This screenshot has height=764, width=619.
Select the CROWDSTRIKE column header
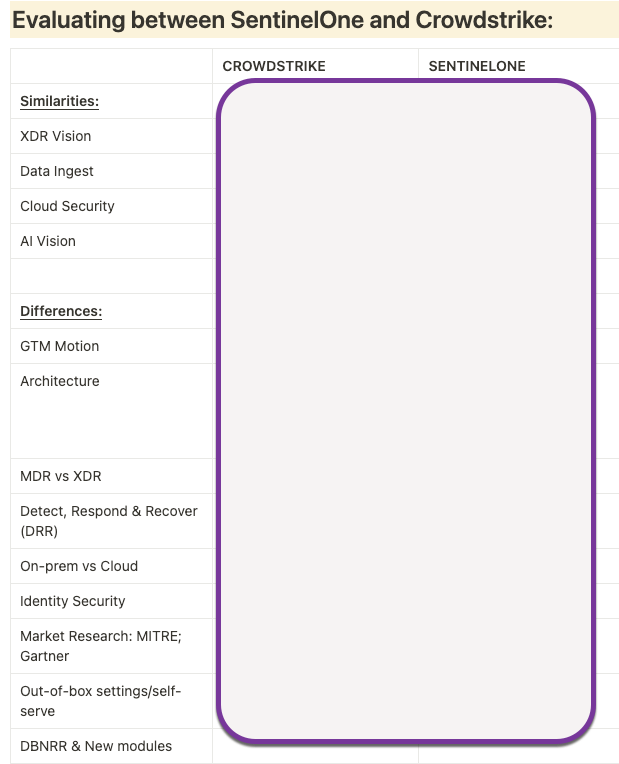click(x=274, y=66)
